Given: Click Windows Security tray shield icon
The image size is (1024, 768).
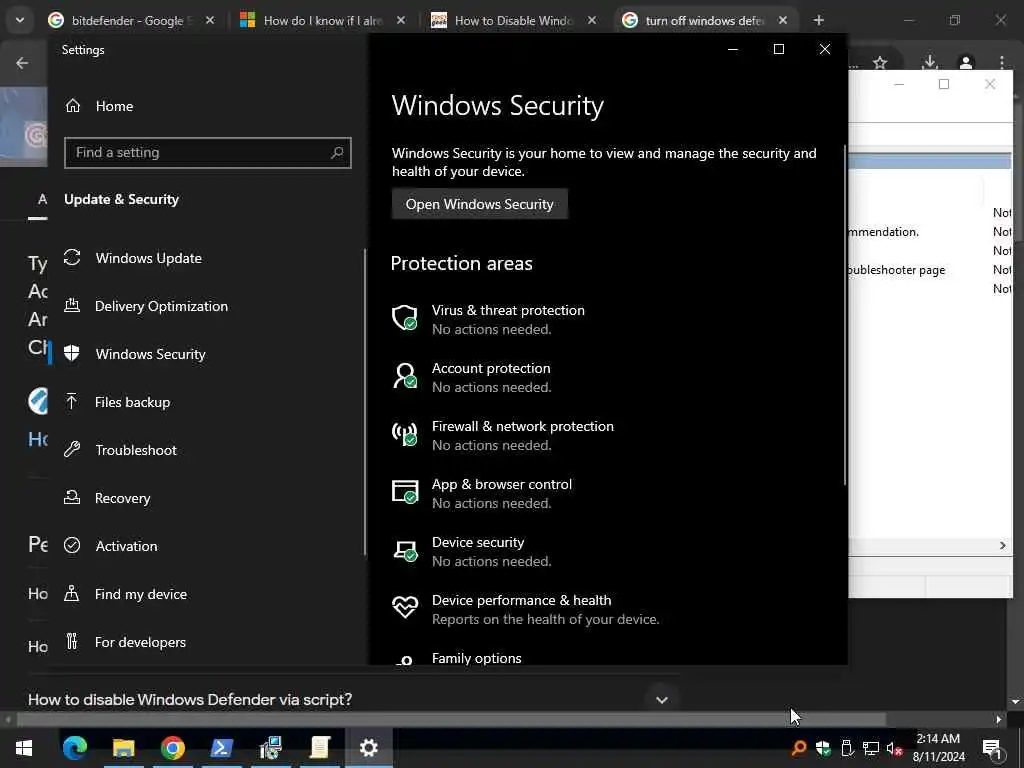Looking at the screenshot, I should click(x=823, y=748).
